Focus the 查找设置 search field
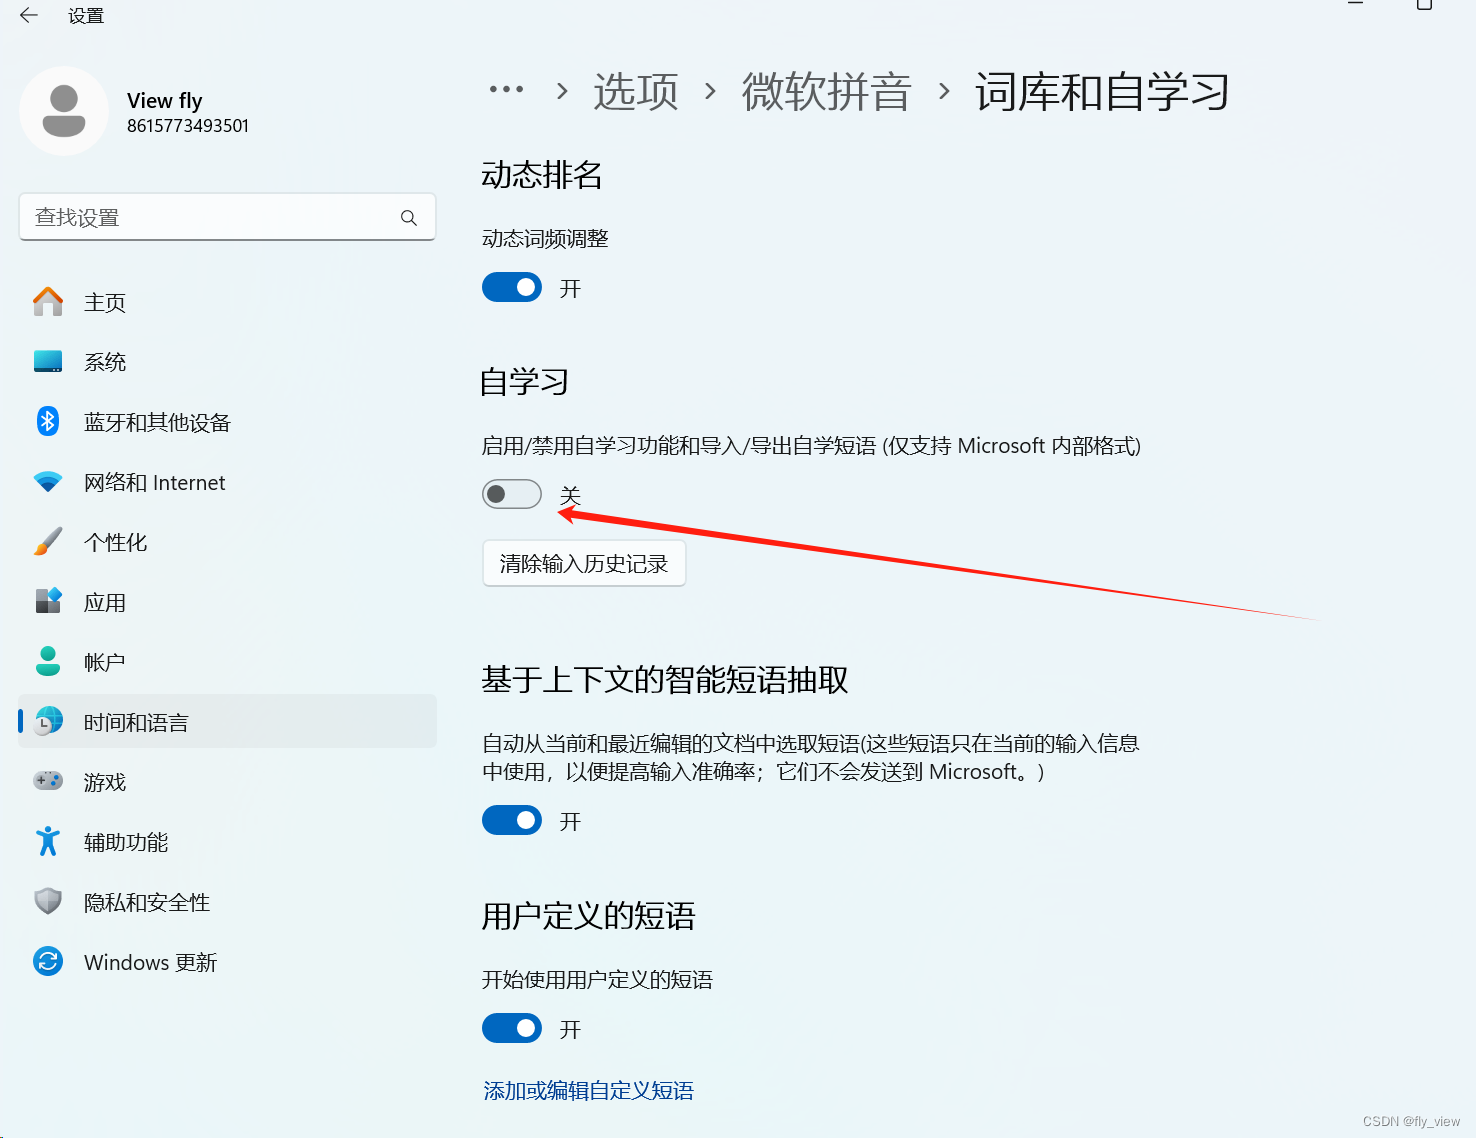Screen dimensions: 1476x1138 point(228,217)
